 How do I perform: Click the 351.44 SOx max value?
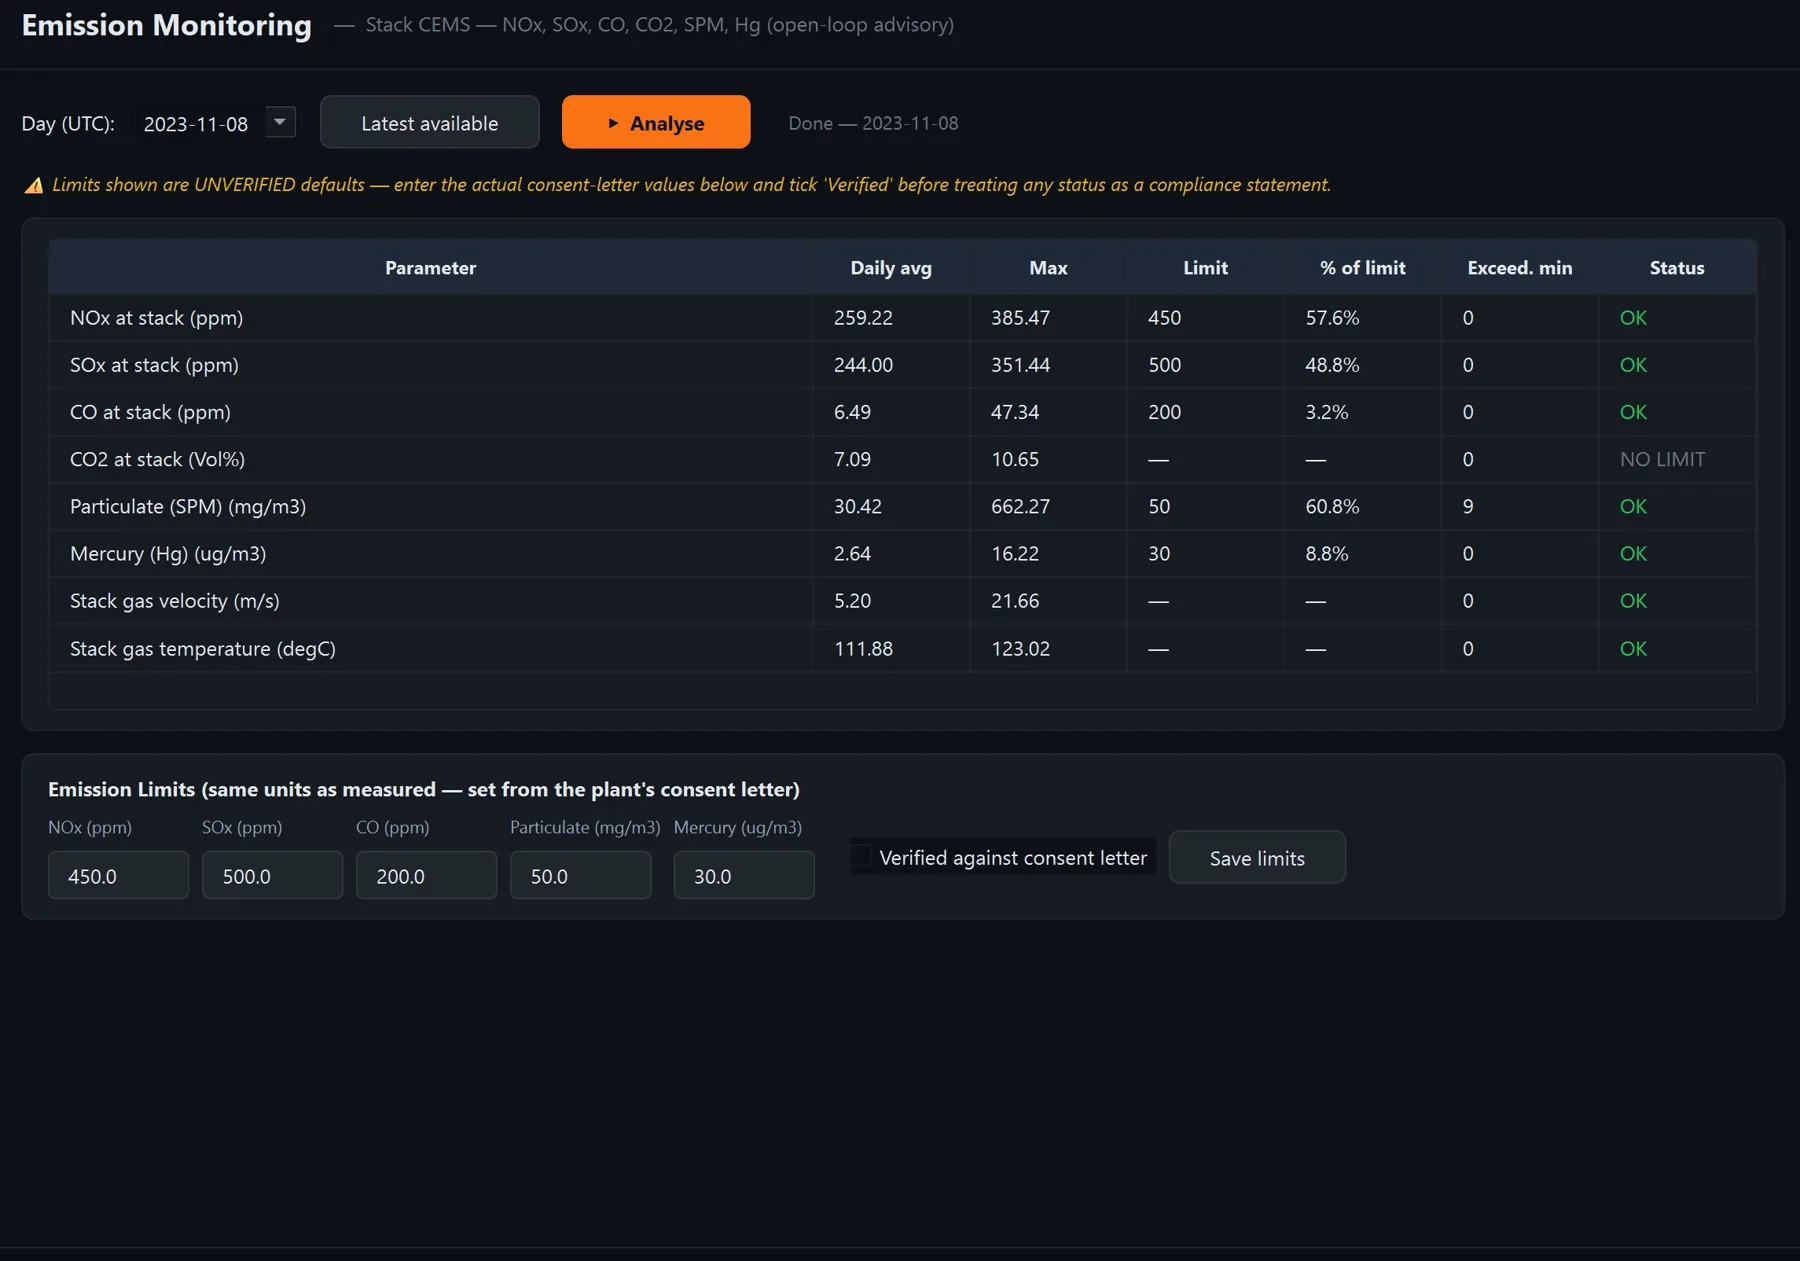[x=1020, y=364]
